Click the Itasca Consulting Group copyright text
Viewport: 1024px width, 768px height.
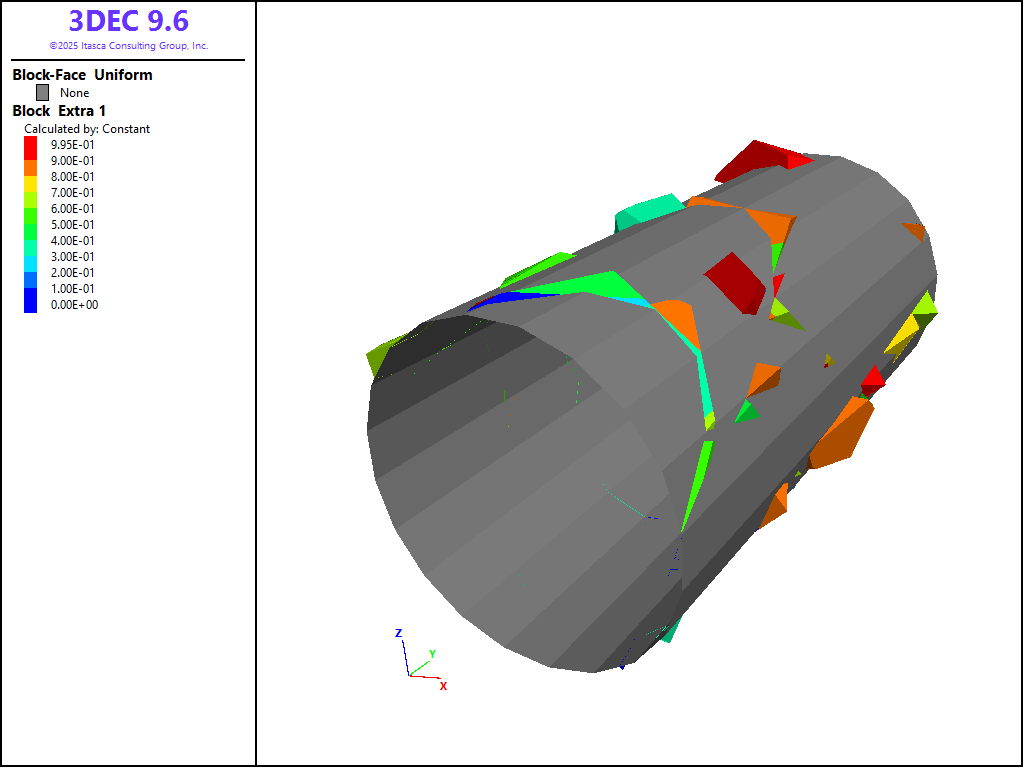tap(128, 46)
